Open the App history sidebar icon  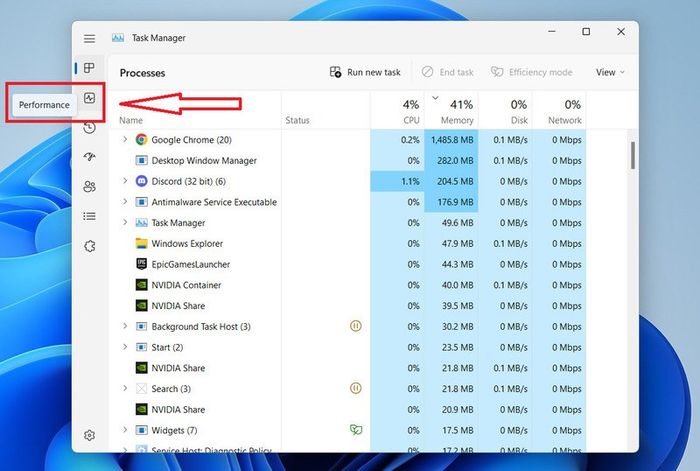click(x=90, y=127)
